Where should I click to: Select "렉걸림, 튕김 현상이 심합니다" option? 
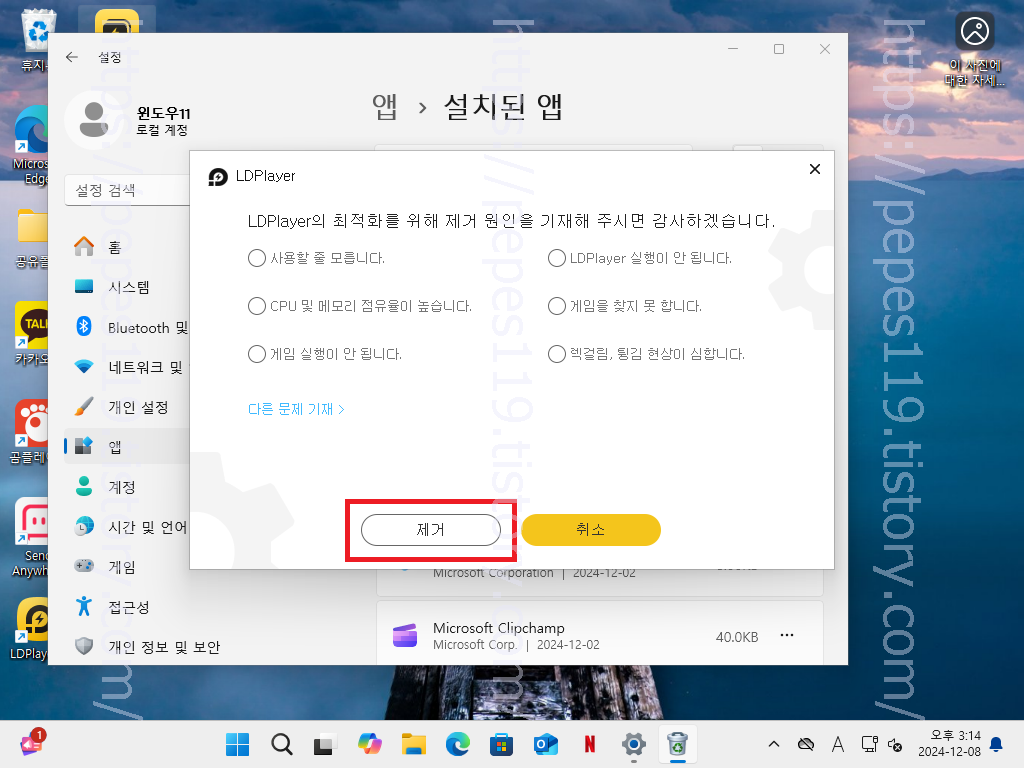tap(556, 354)
